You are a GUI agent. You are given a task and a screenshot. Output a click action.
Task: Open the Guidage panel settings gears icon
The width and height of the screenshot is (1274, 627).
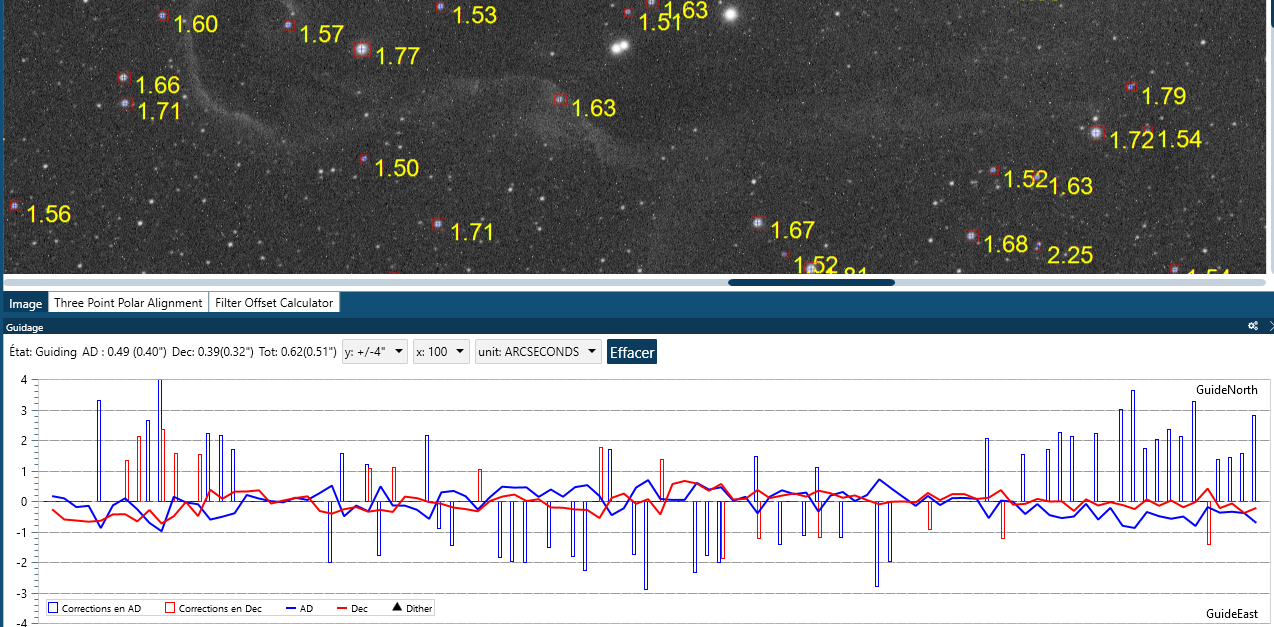(1252, 326)
